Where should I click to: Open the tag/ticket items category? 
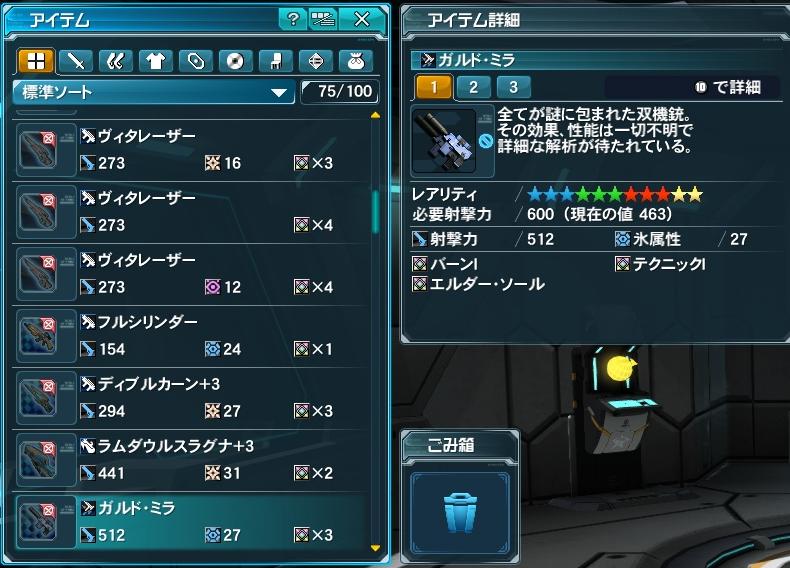[195, 61]
